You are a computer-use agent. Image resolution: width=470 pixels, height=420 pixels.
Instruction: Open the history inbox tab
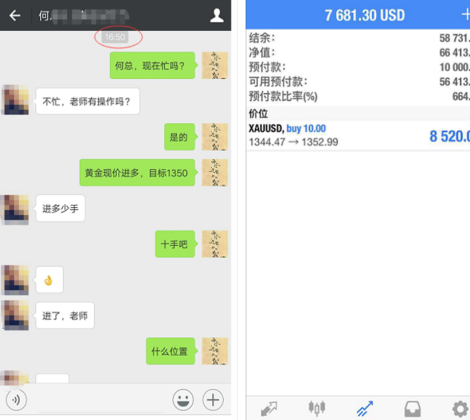[x=413, y=409]
